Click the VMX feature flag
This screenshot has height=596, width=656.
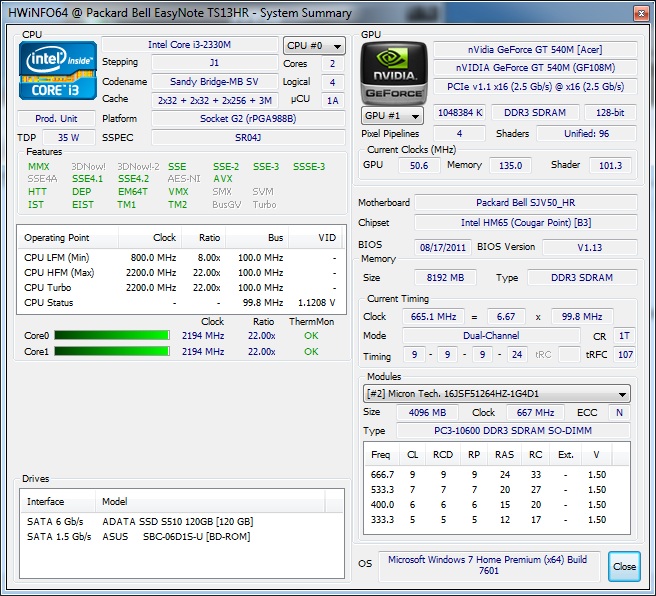[178, 192]
